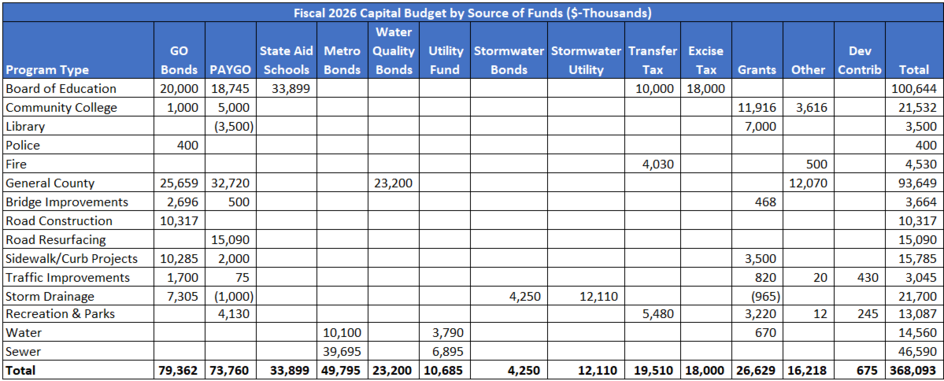The width and height of the screenshot is (944, 381).
Task: Select the GO Bonds total '79,362'
Action: click(x=179, y=371)
